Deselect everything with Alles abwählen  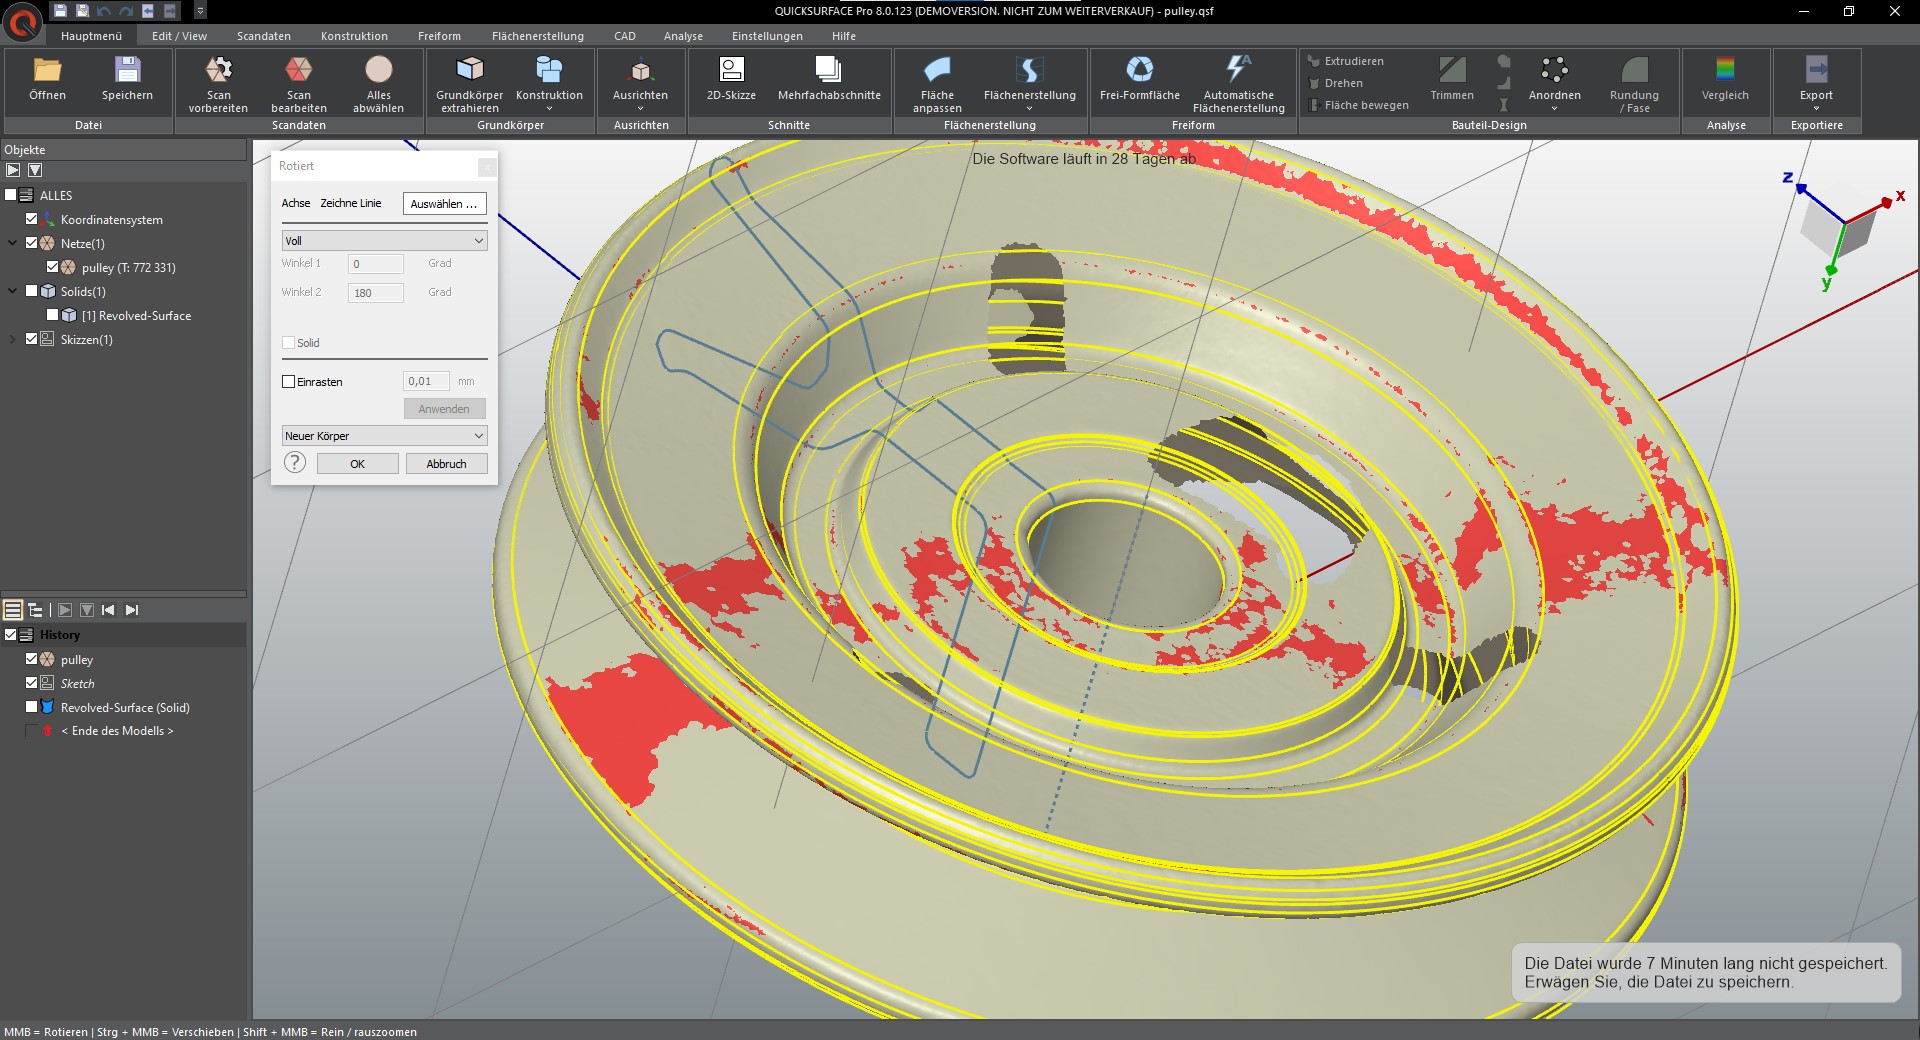click(378, 84)
